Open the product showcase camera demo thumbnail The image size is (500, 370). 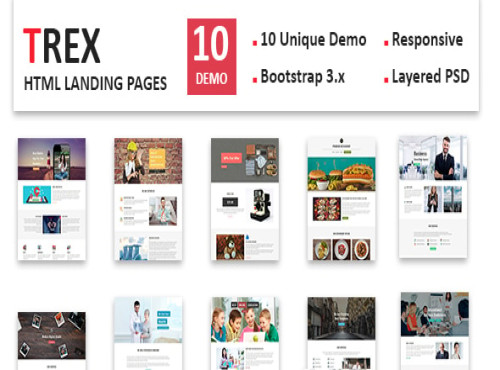click(x=245, y=199)
